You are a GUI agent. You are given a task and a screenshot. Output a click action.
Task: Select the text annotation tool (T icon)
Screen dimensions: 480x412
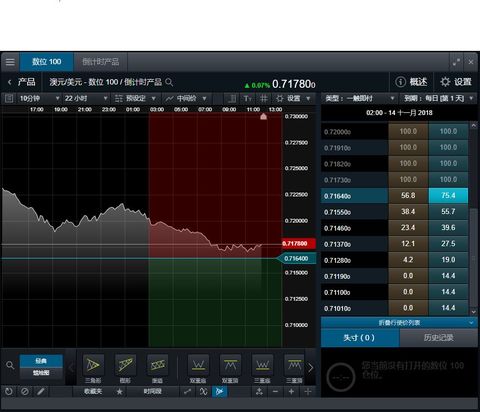tap(247, 98)
